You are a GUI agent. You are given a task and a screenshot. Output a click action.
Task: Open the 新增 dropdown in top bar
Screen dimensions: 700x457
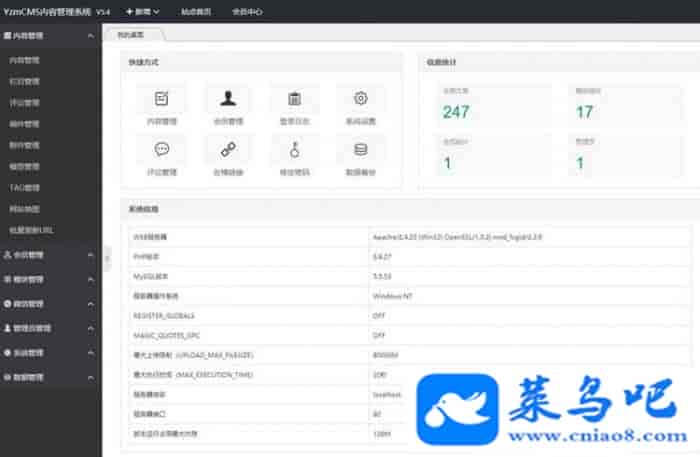coord(142,12)
